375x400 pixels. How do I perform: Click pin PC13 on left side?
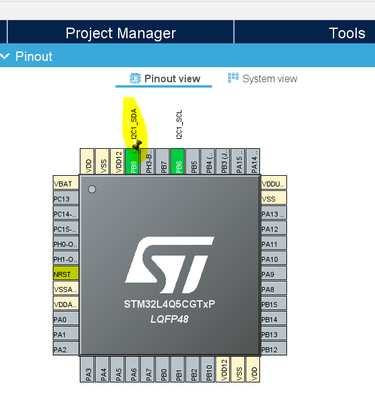pos(66,198)
